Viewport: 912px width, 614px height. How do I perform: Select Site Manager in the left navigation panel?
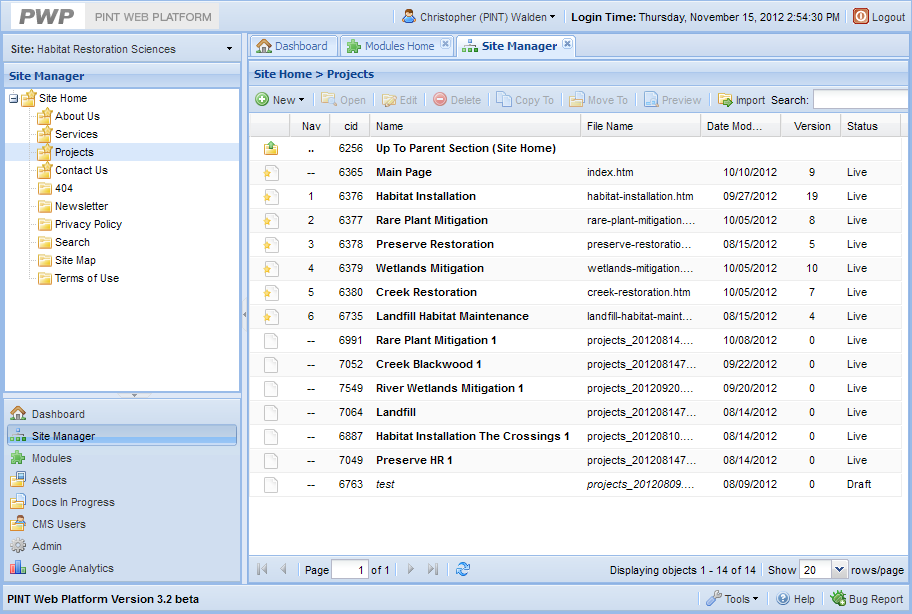click(122, 435)
